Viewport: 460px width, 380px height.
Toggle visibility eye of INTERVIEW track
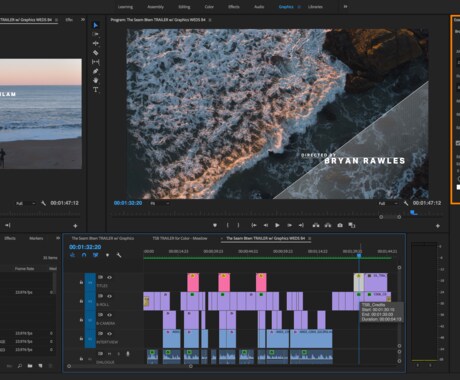click(109, 333)
